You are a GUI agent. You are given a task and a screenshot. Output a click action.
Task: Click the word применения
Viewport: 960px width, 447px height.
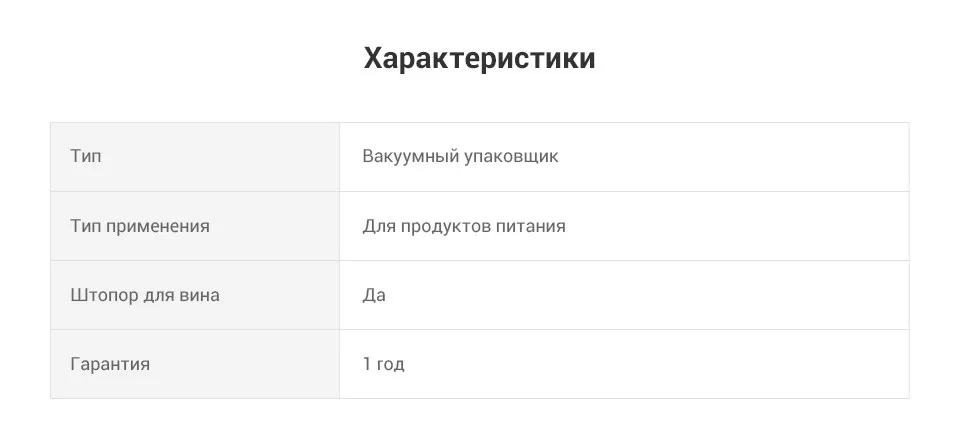point(158,226)
